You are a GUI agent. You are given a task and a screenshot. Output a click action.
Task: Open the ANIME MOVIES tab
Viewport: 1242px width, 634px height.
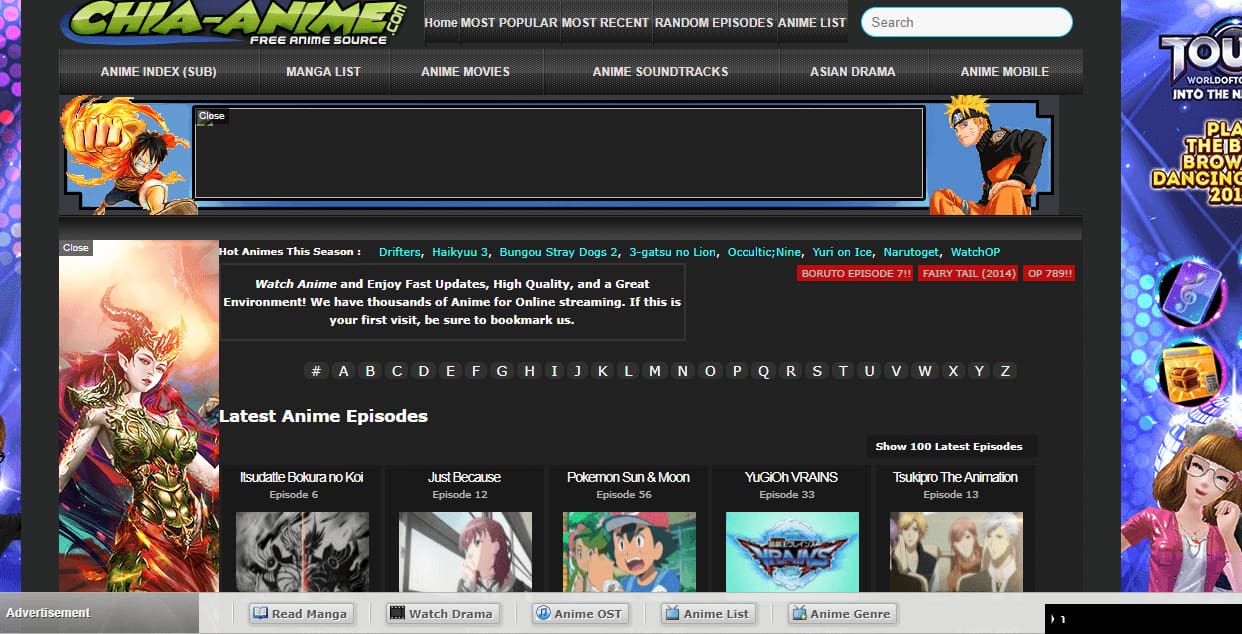465,72
